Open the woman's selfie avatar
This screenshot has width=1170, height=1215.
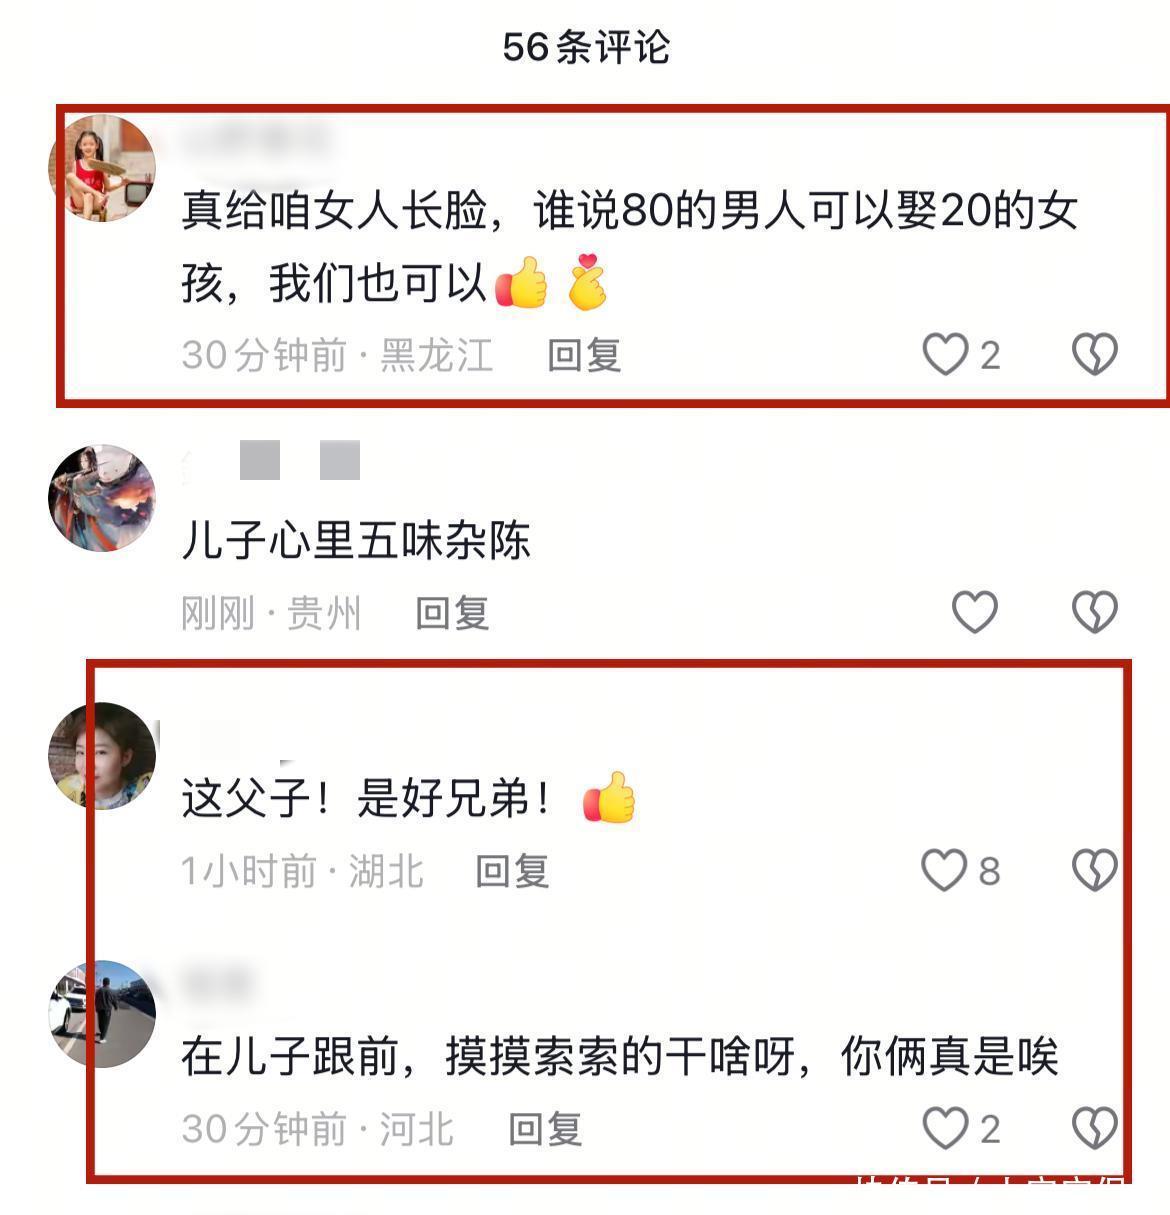click(x=102, y=756)
